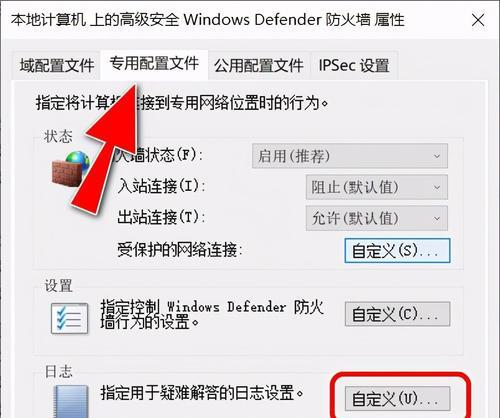The width and height of the screenshot is (500, 418).
Task: Open log settings via 自定义(U) button
Action: pyautogui.click(x=397, y=399)
